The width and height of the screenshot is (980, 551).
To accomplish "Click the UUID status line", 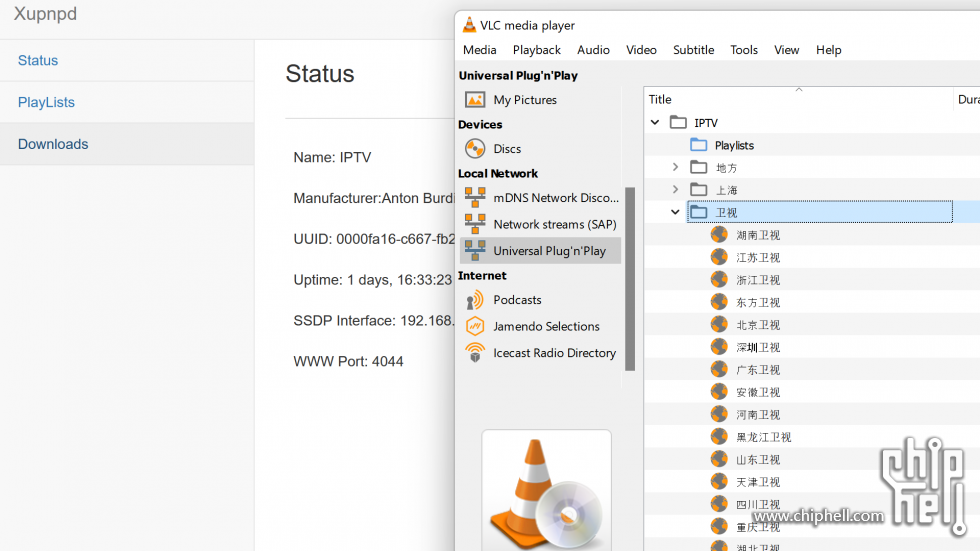I will [374, 239].
